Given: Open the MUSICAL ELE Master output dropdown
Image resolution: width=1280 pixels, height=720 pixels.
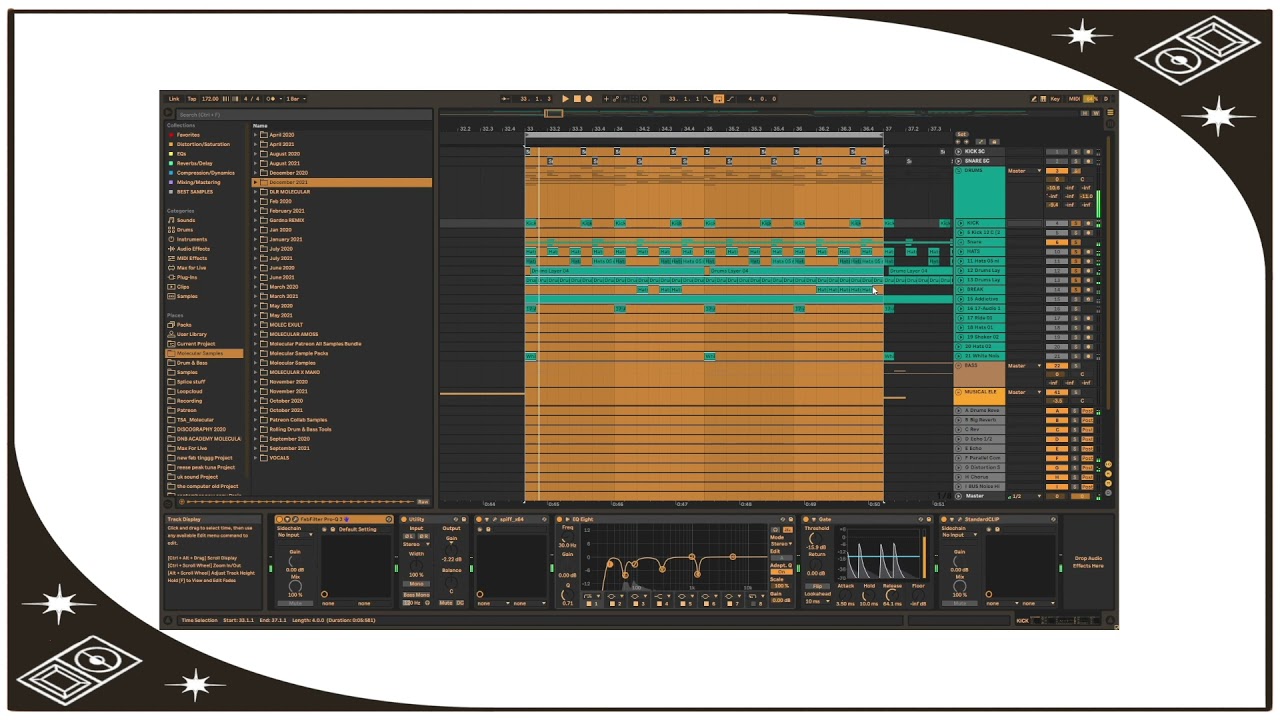Looking at the screenshot, I should click(x=1023, y=392).
